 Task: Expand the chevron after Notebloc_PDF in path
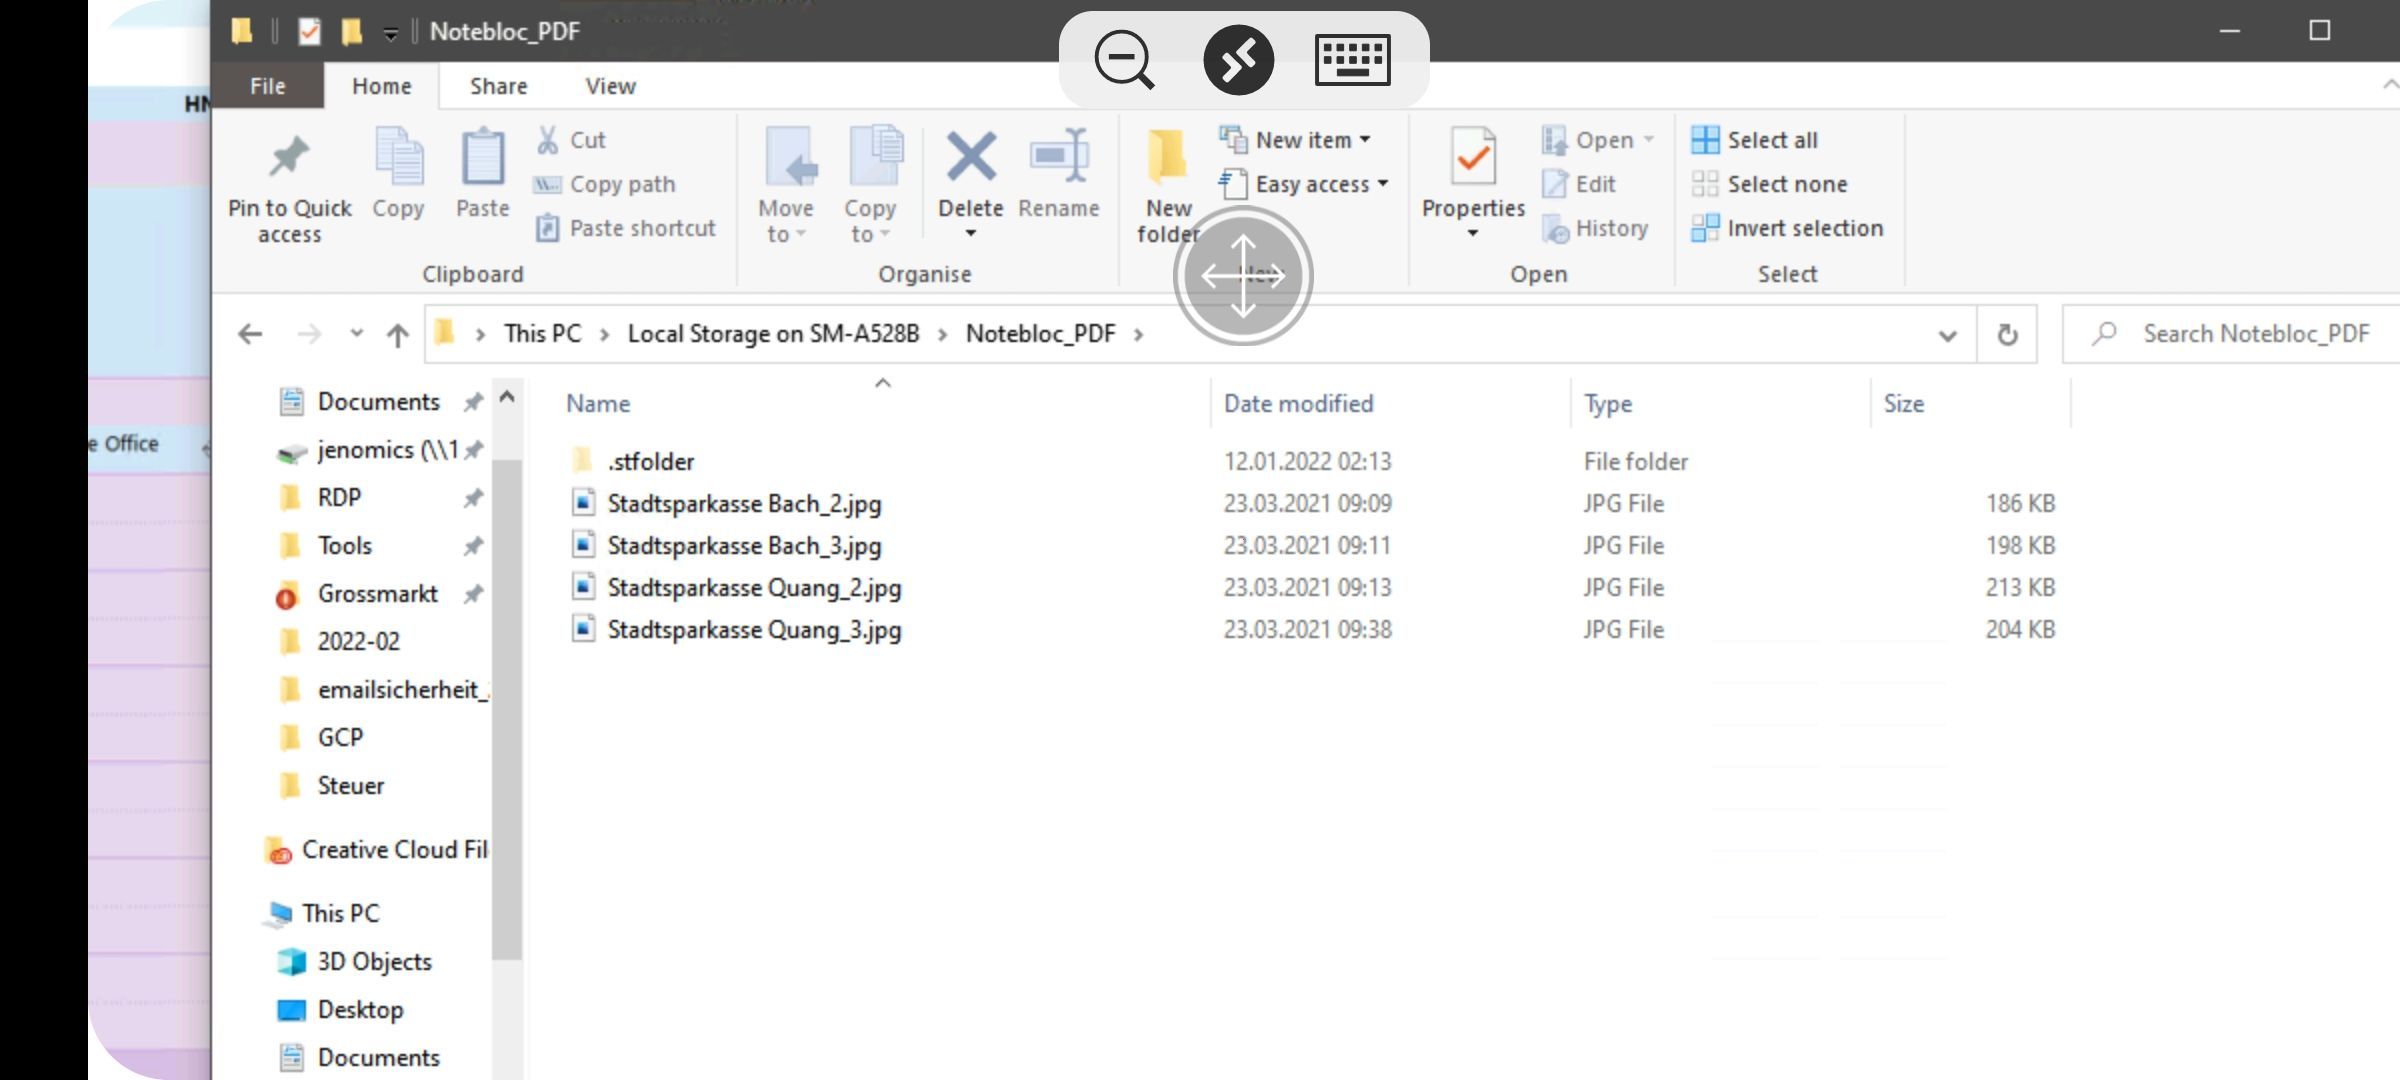[x=1138, y=334]
